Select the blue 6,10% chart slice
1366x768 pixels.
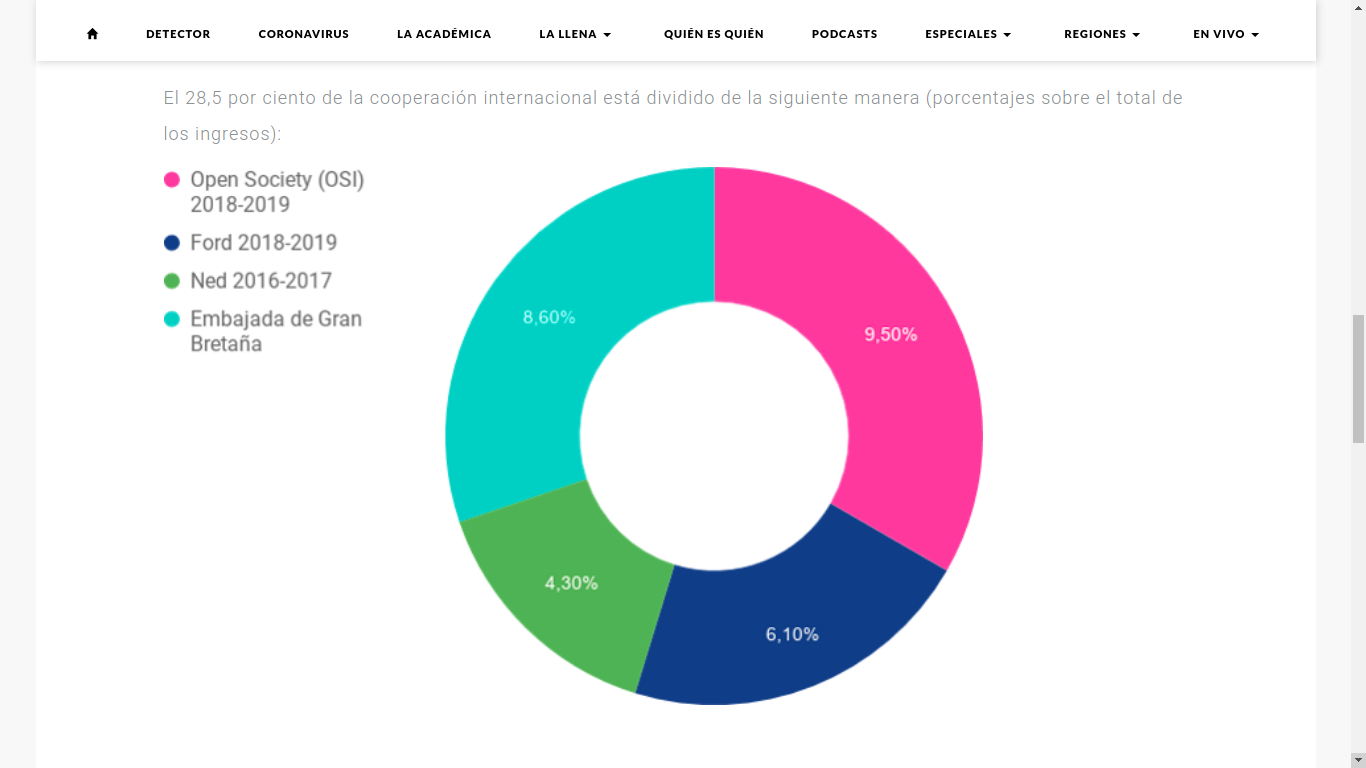pyautogui.click(x=790, y=635)
